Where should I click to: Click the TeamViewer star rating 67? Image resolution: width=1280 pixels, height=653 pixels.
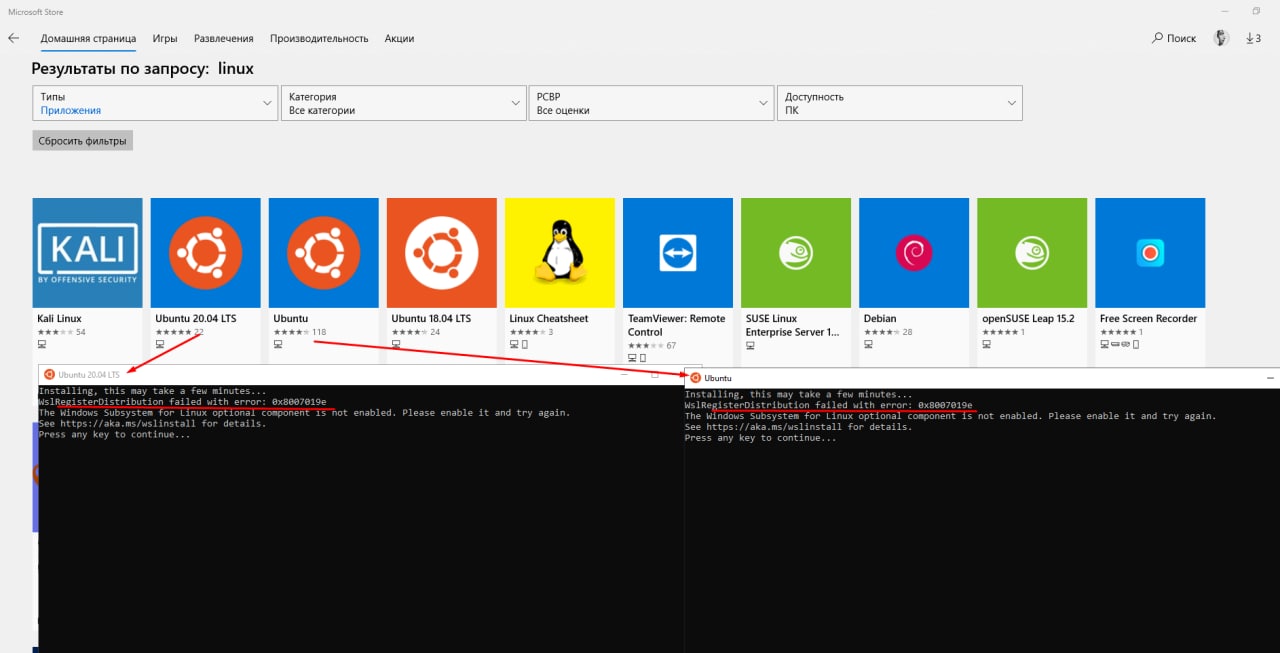(646, 345)
